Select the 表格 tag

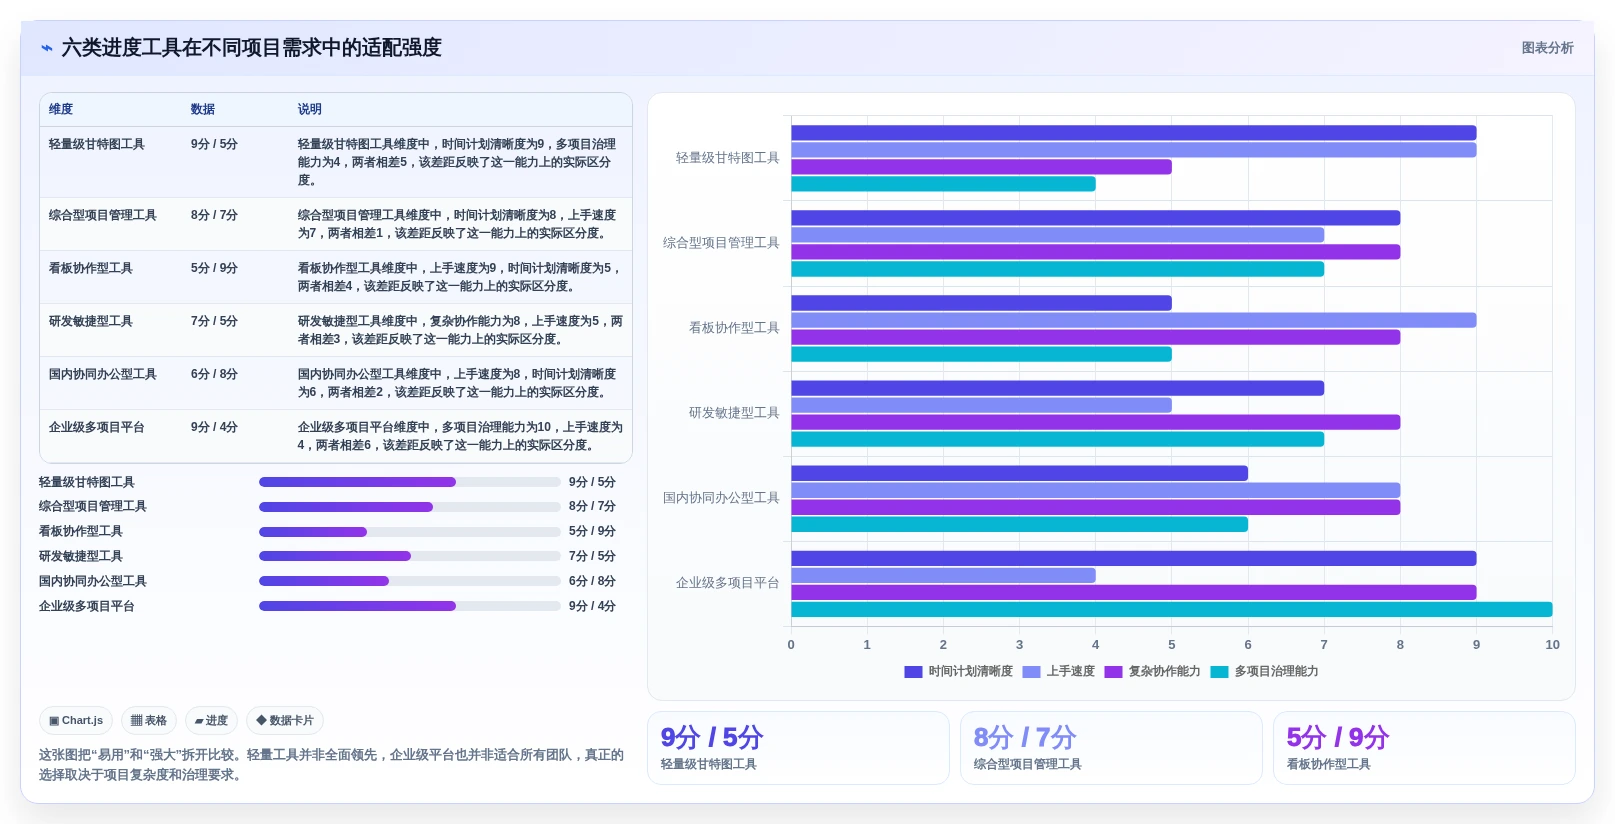[149, 720]
